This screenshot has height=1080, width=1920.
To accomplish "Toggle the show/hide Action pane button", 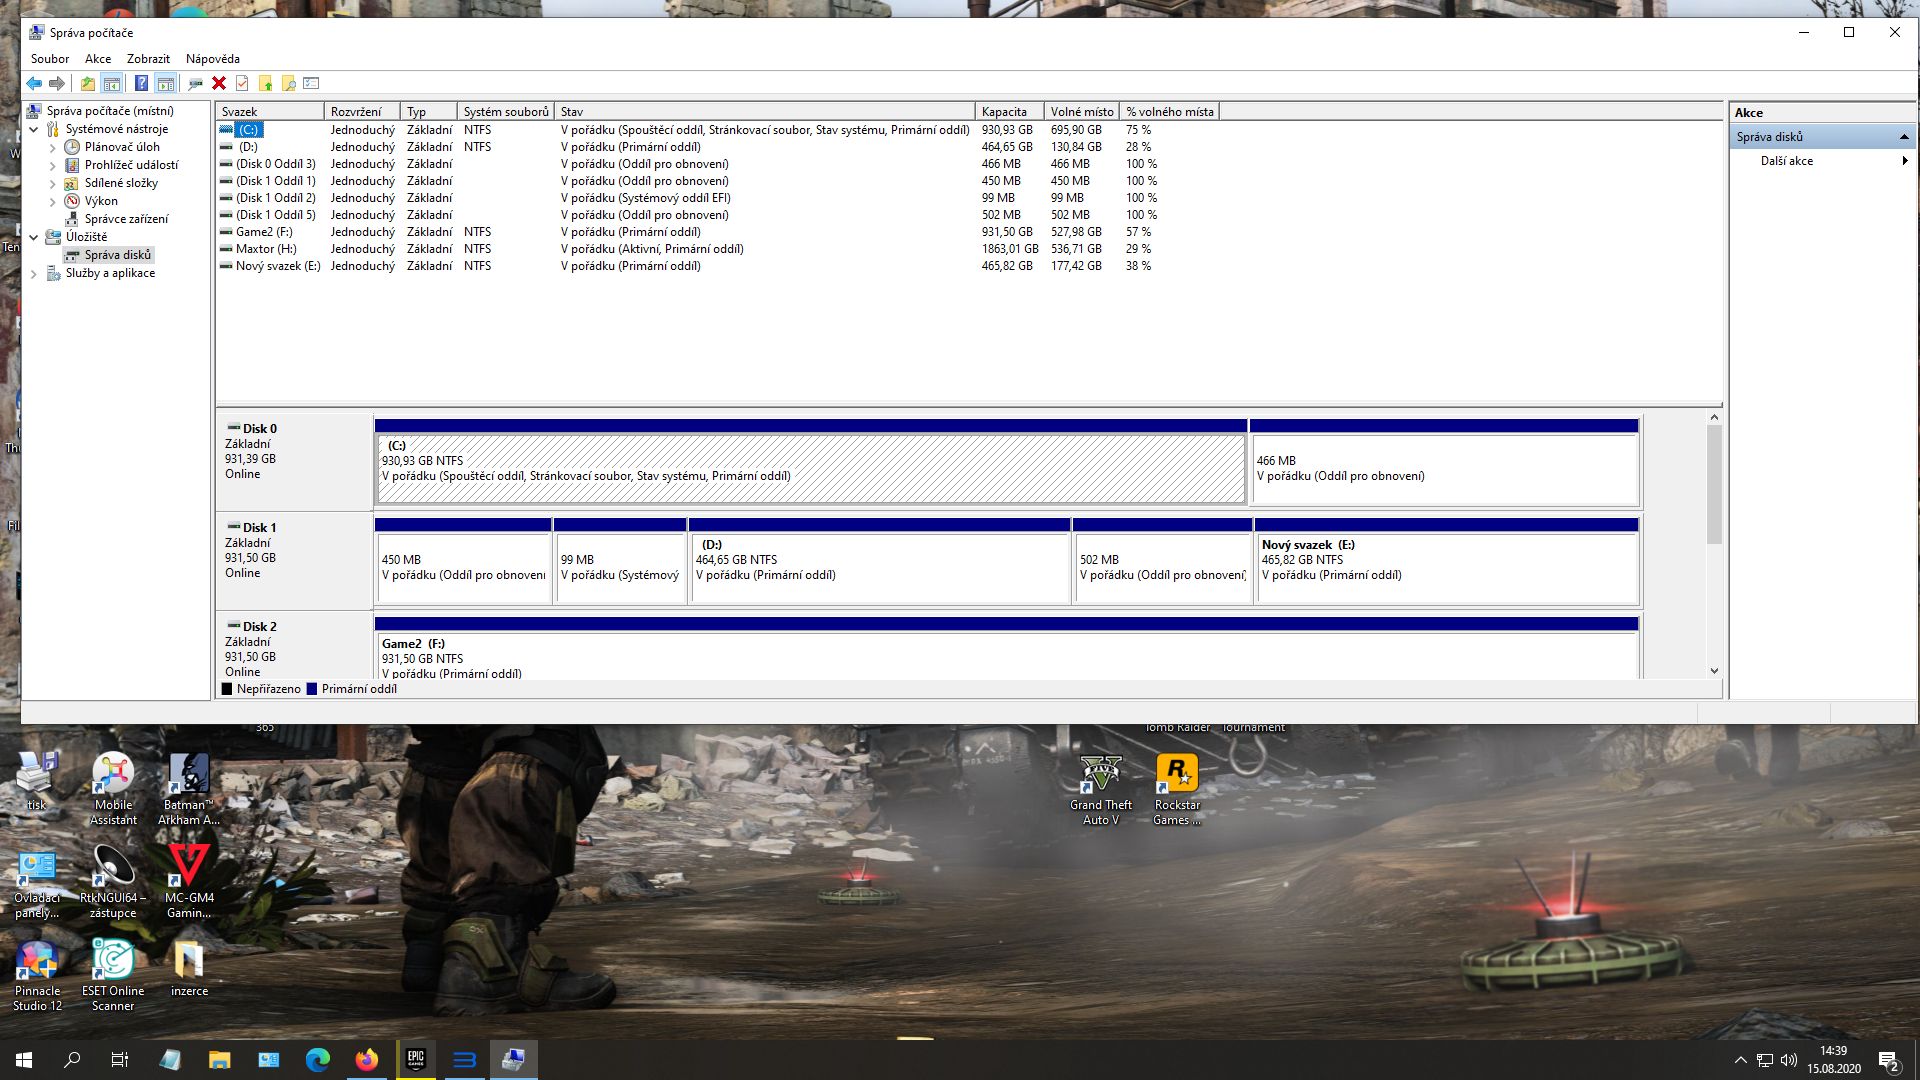I will click(x=166, y=84).
